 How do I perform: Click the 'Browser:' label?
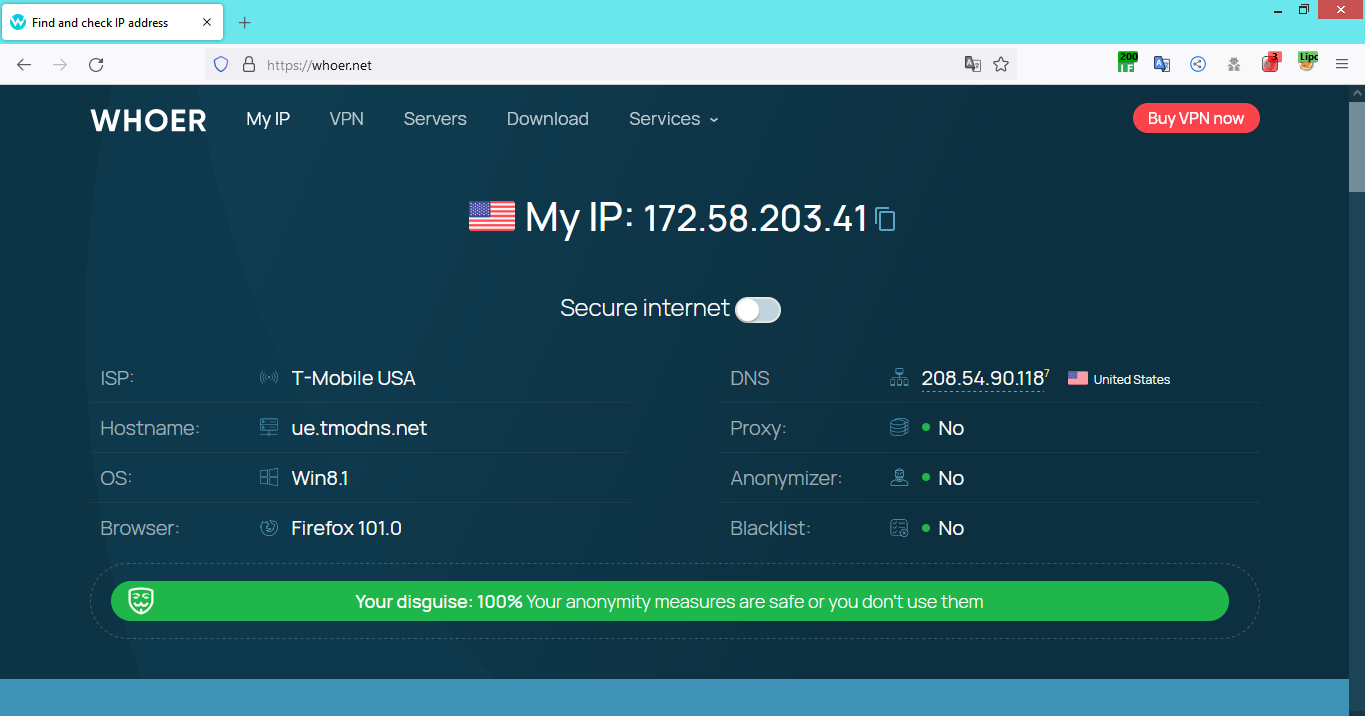pos(140,528)
